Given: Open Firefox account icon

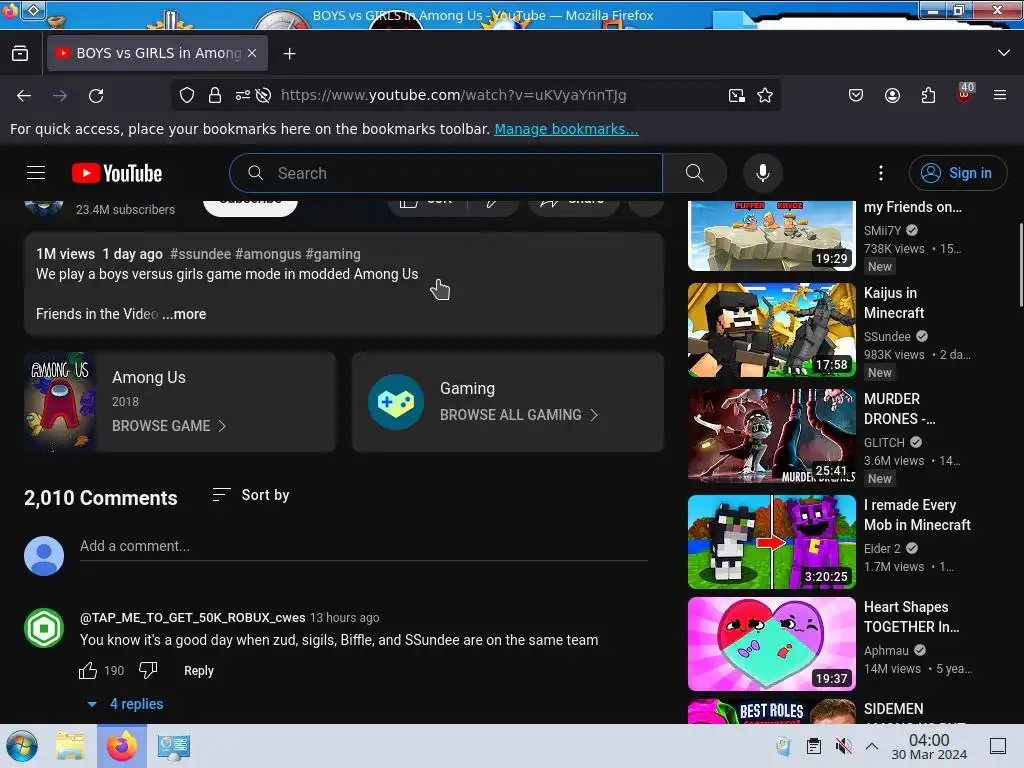Looking at the screenshot, I should [892, 95].
